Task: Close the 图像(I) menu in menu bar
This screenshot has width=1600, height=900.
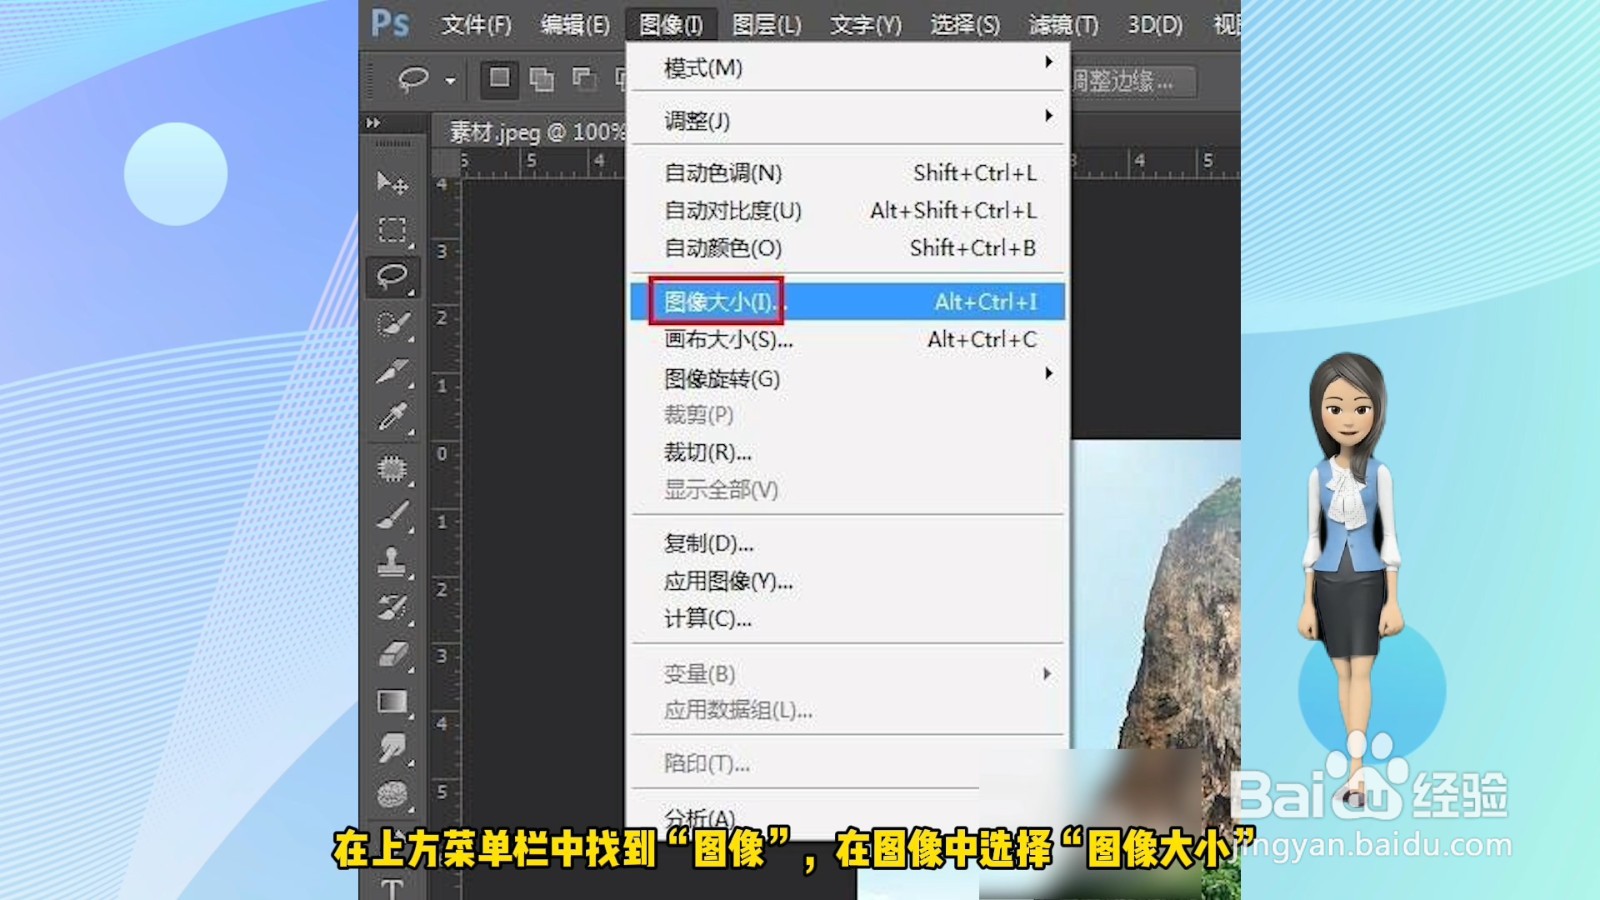Action: pyautogui.click(x=671, y=25)
